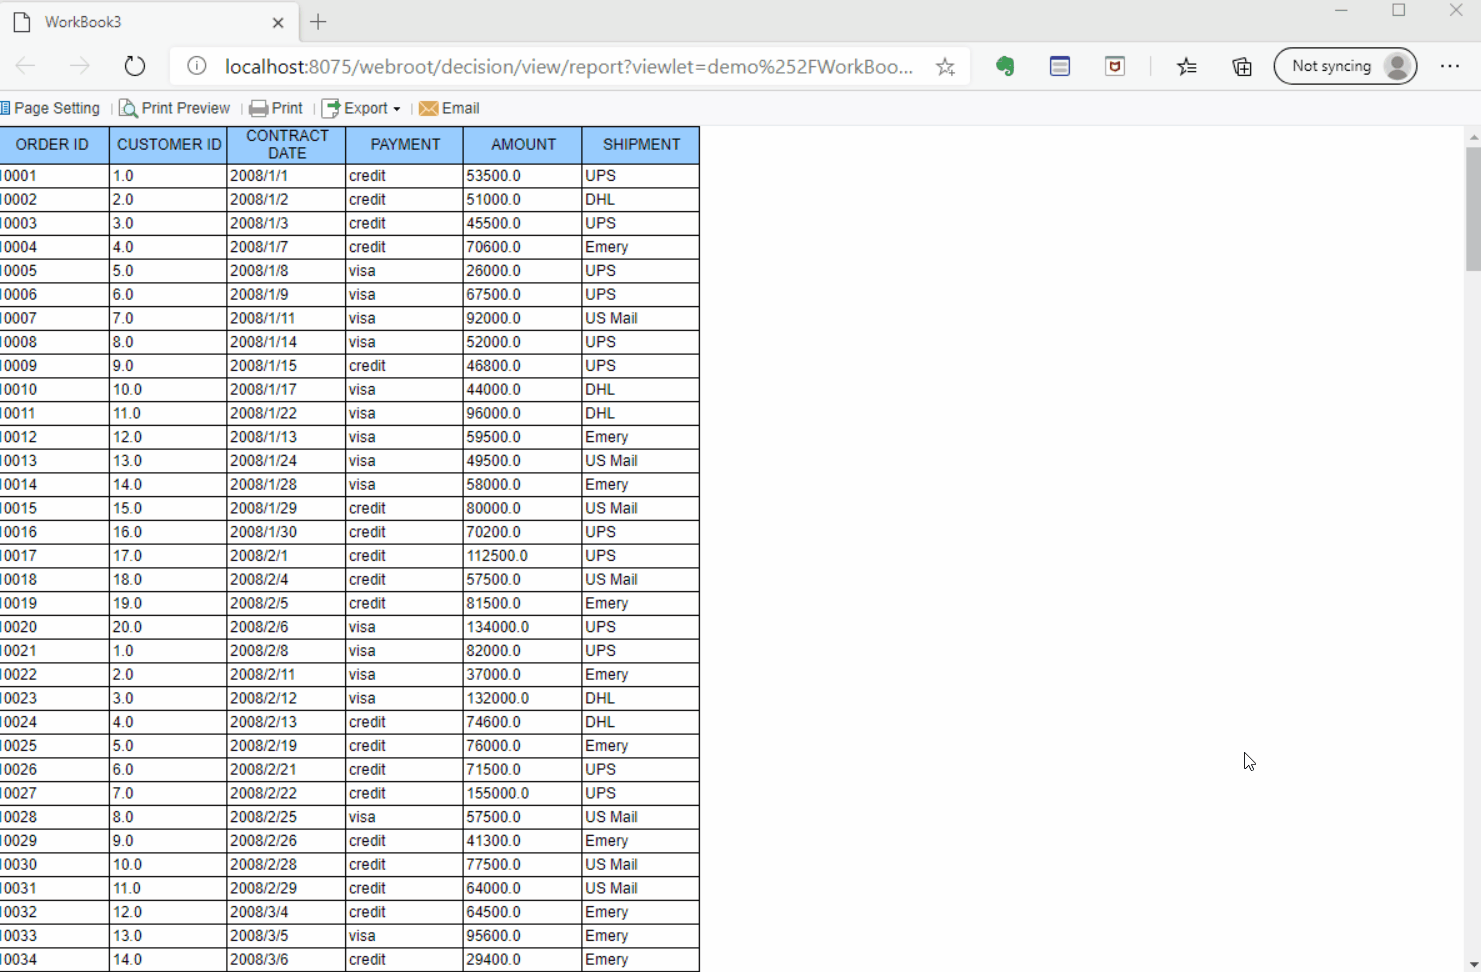Click the Not syncing profile button

point(1345,66)
